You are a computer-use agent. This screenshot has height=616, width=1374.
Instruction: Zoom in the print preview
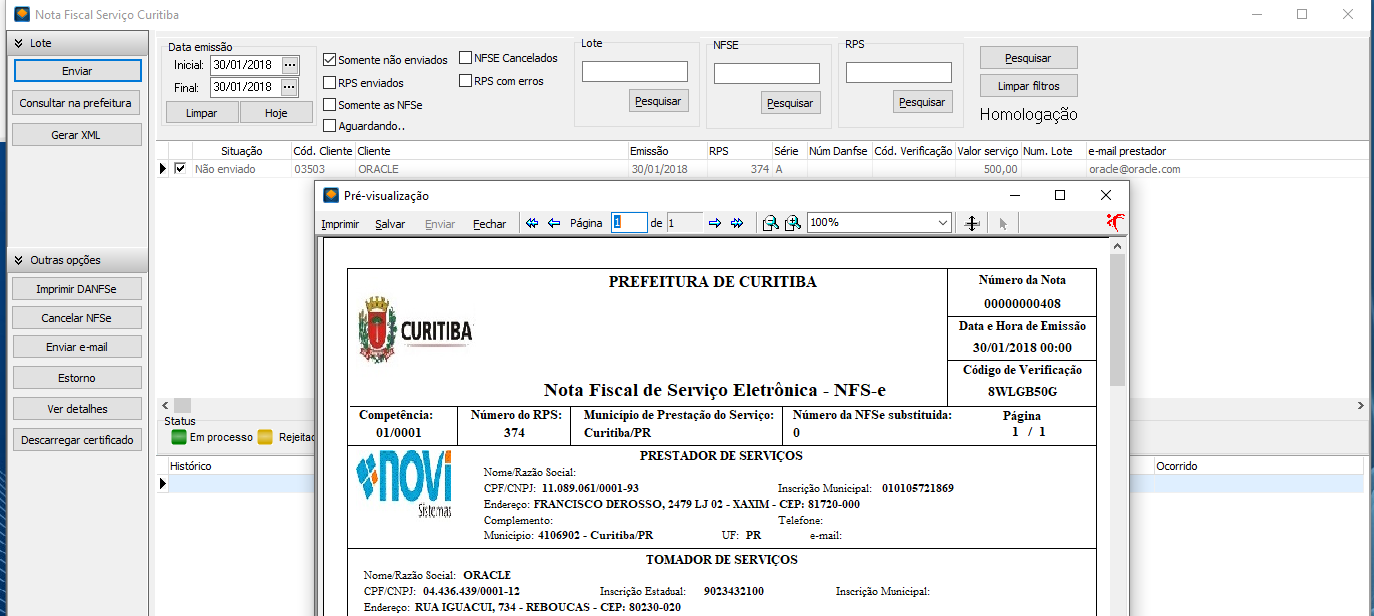click(x=792, y=224)
